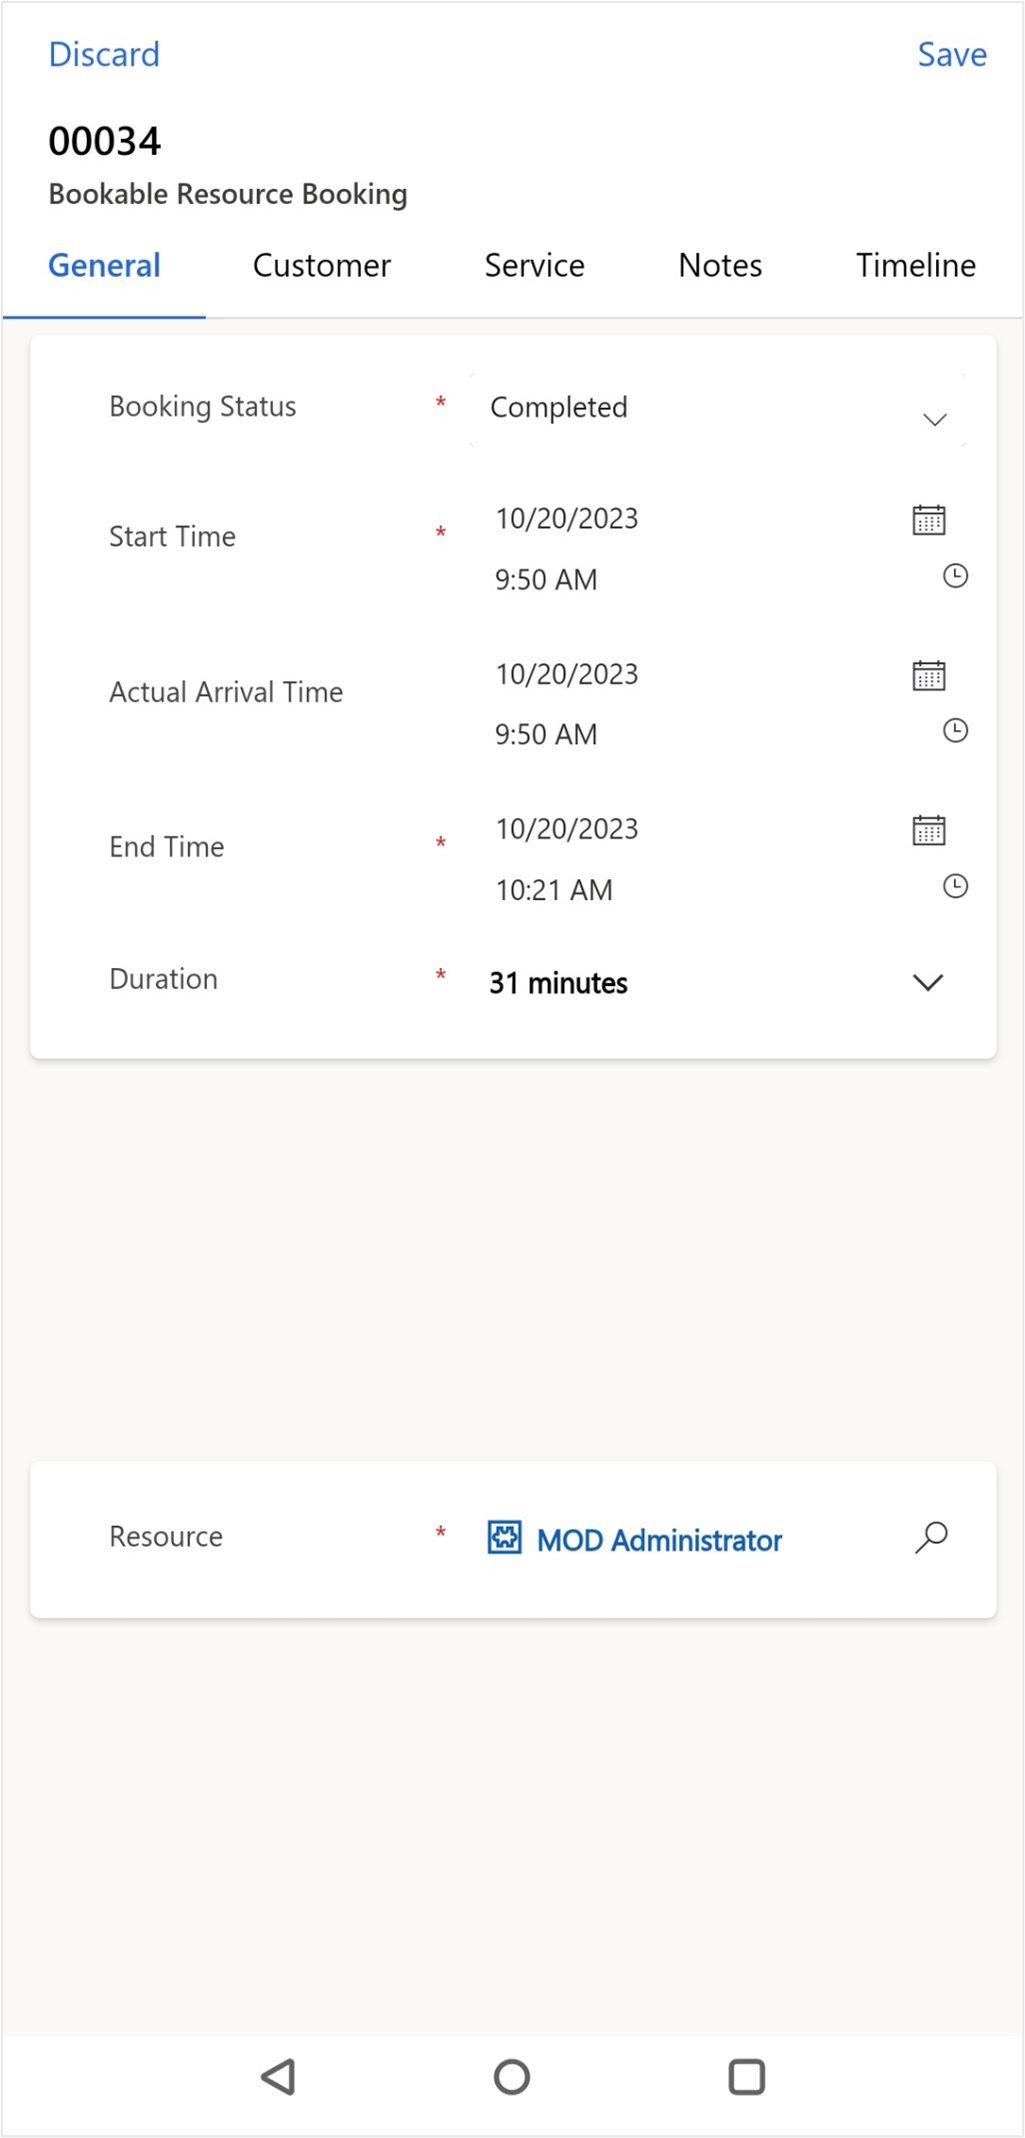Click the End Time field label
This screenshot has height=2138, width=1025.
click(167, 847)
